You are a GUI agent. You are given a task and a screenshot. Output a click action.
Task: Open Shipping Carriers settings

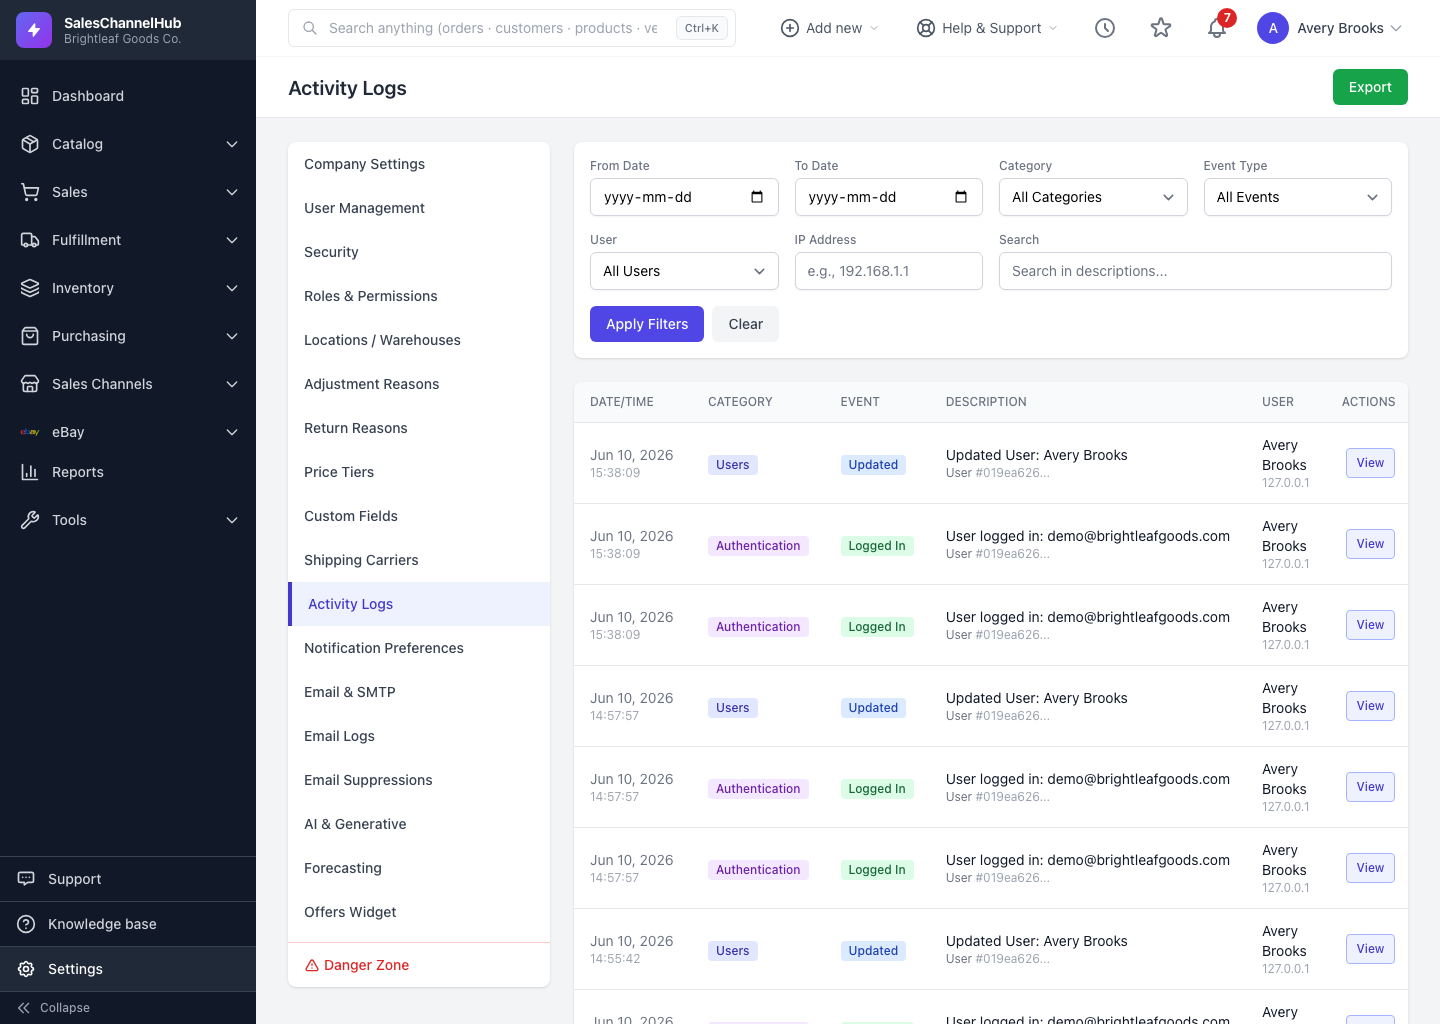tap(419, 560)
